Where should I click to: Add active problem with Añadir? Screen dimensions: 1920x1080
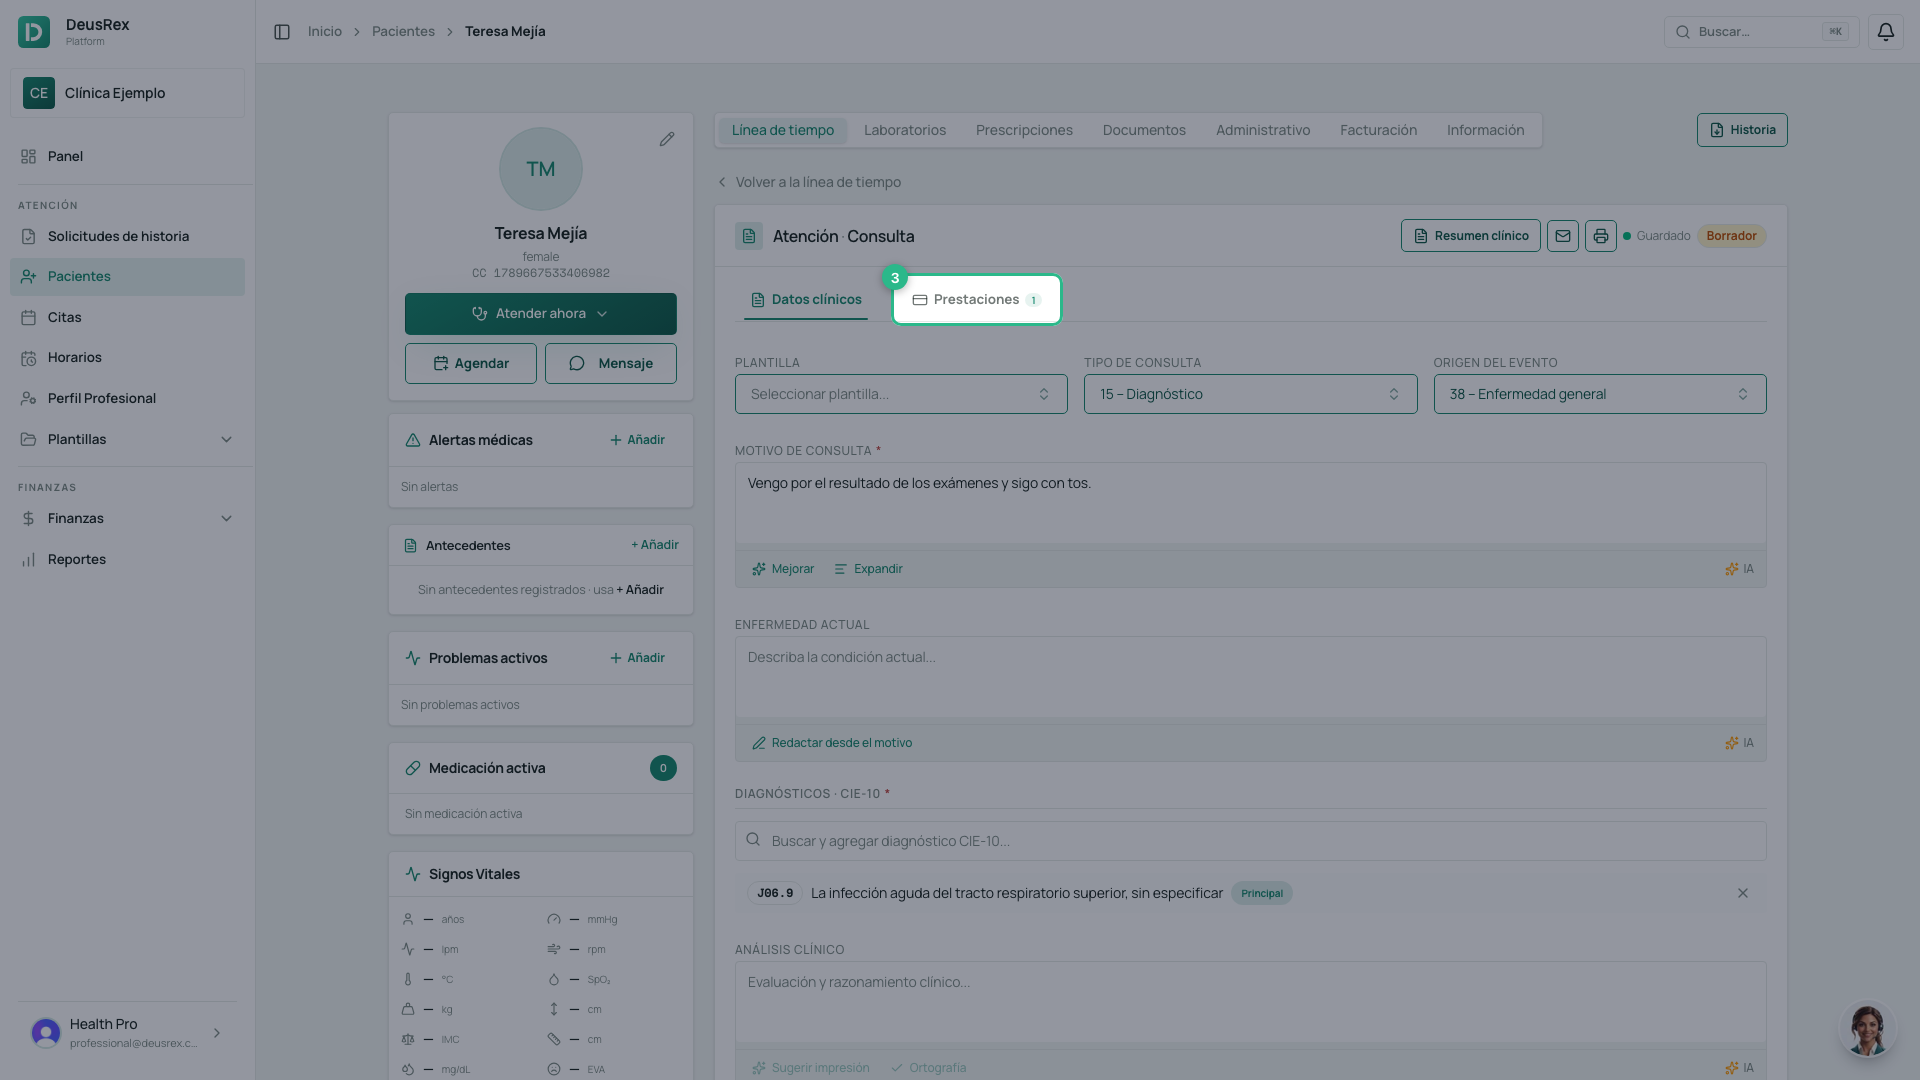click(637, 658)
